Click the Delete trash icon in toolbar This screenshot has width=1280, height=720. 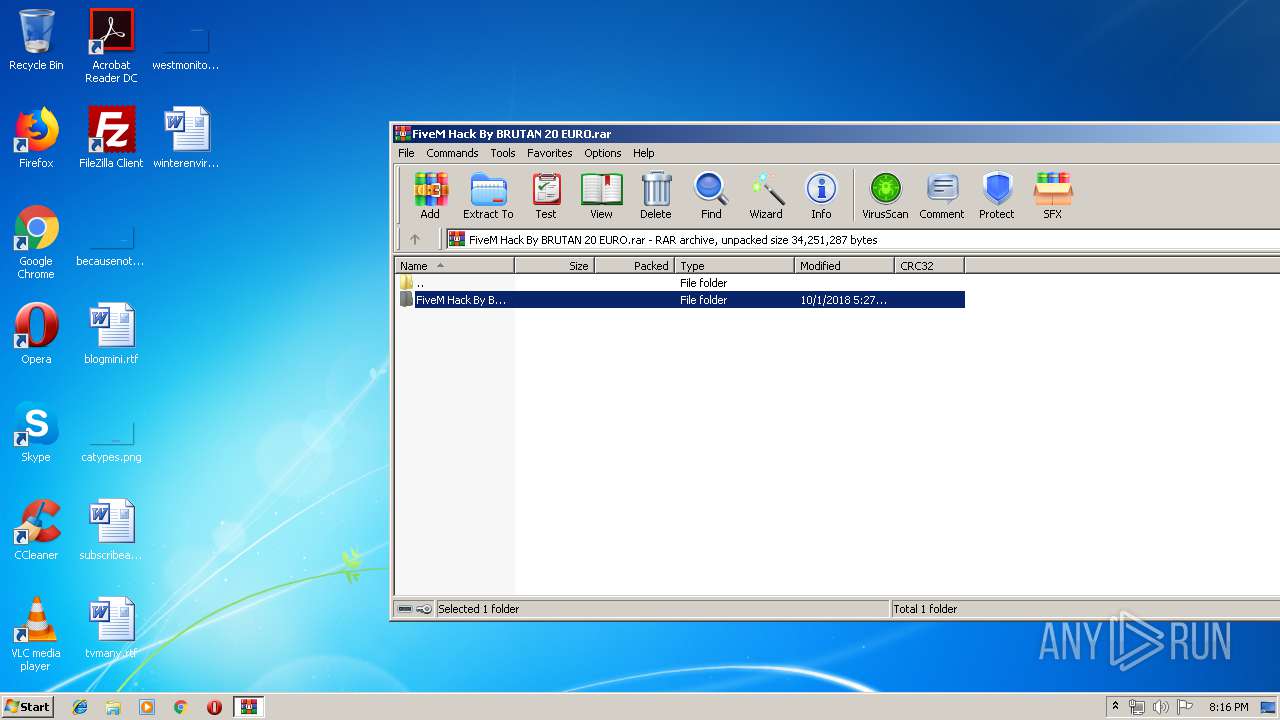[656, 195]
